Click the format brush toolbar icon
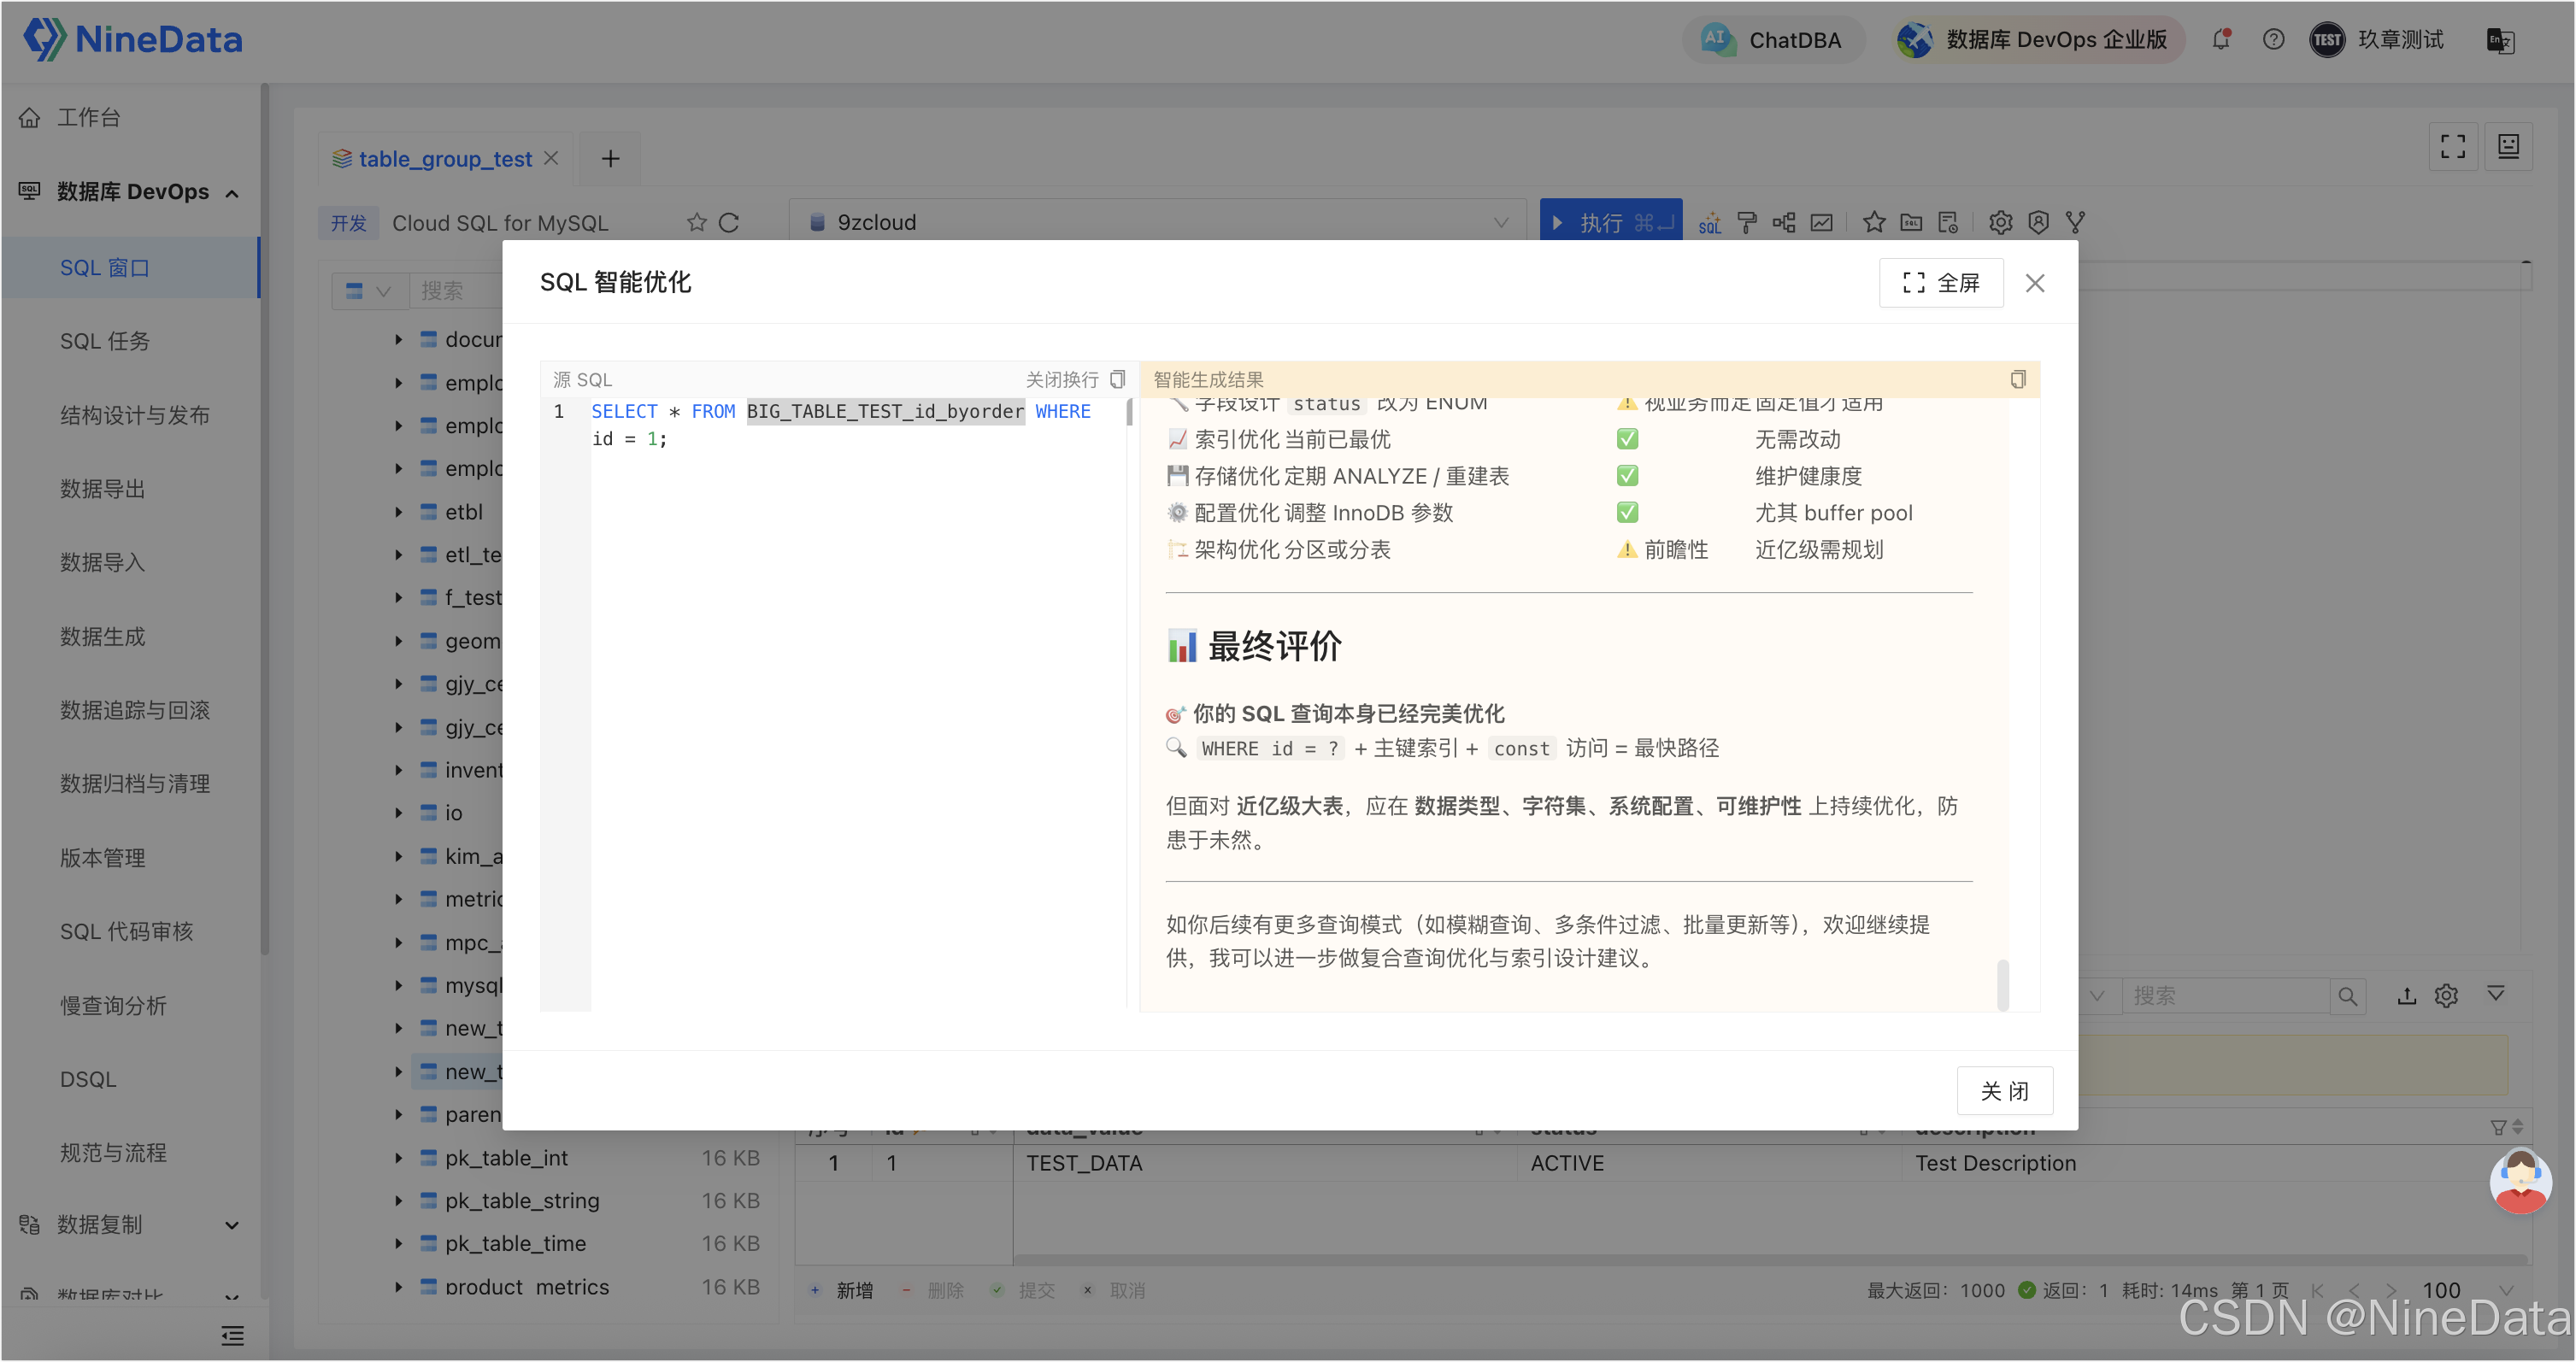This screenshot has width=2576, height=1362. click(1747, 223)
